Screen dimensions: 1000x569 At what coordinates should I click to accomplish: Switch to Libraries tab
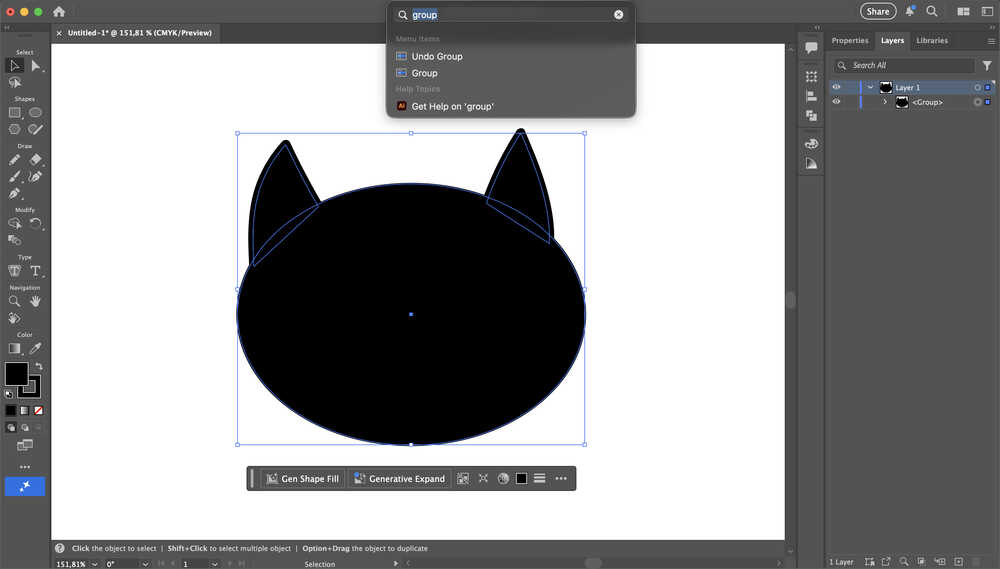pos(932,40)
